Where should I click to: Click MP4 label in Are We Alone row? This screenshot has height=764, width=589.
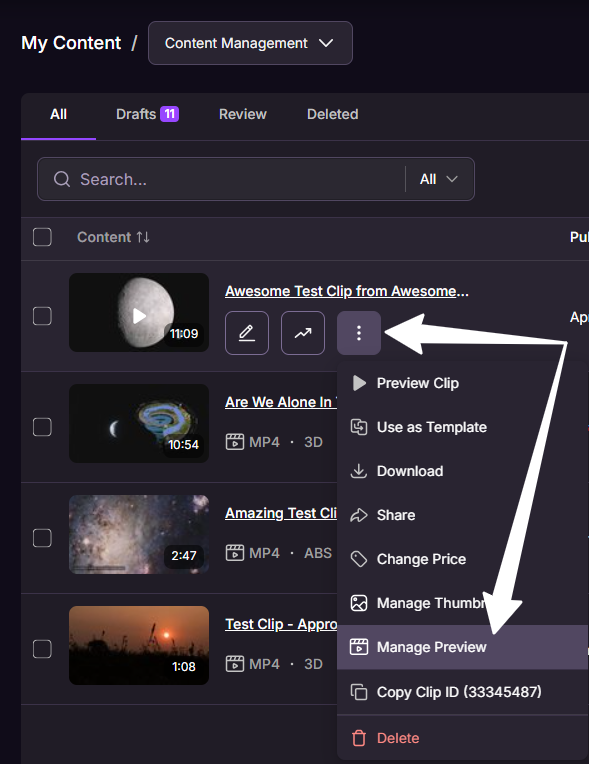(x=265, y=442)
